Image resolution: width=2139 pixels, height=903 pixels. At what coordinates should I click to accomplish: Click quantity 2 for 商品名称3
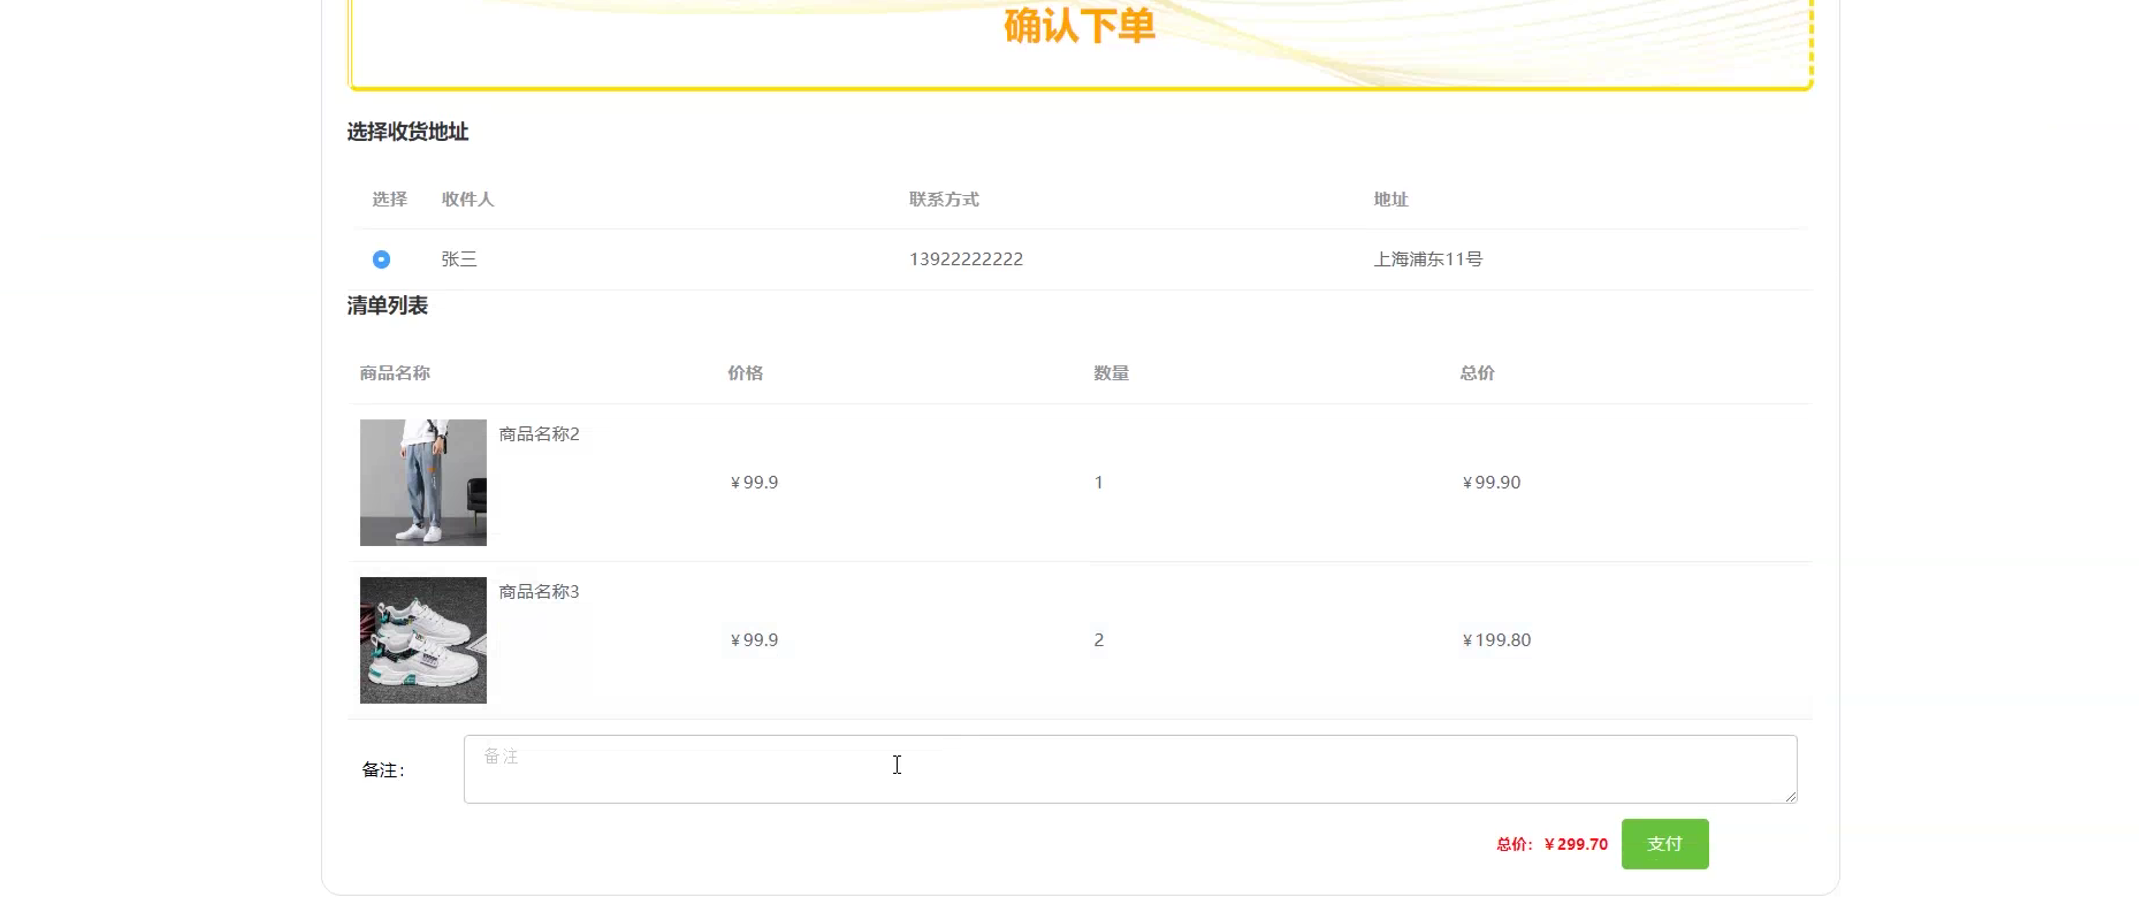coord(1099,640)
